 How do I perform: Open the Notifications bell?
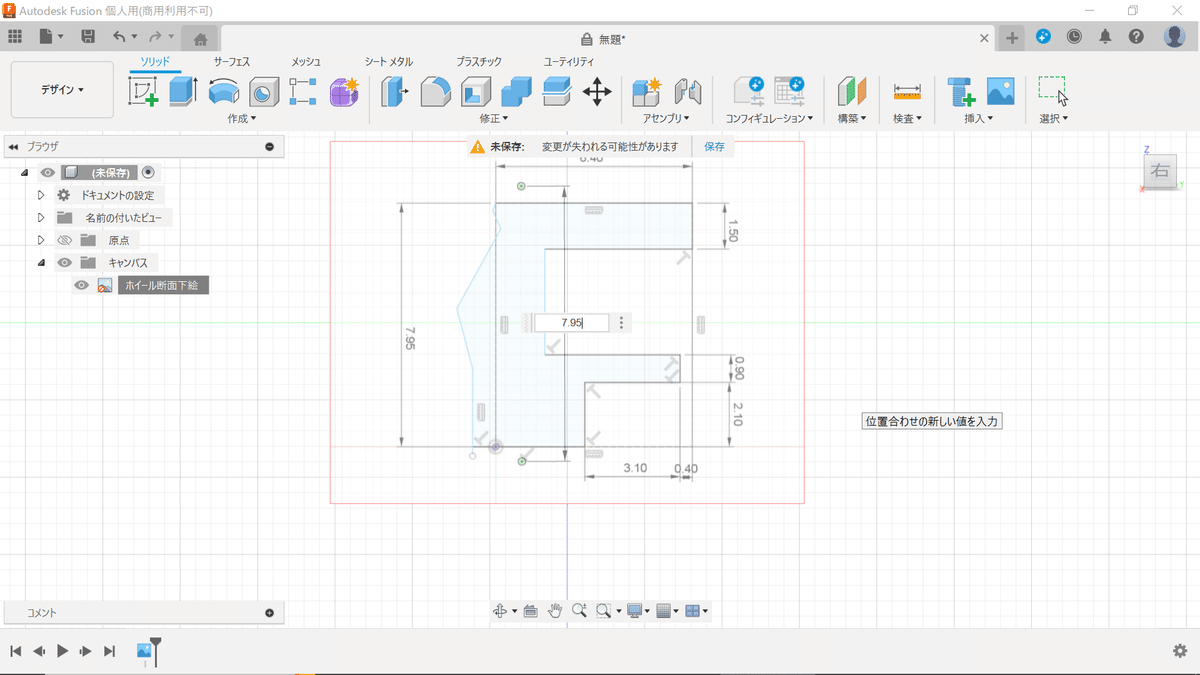click(x=1105, y=36)
